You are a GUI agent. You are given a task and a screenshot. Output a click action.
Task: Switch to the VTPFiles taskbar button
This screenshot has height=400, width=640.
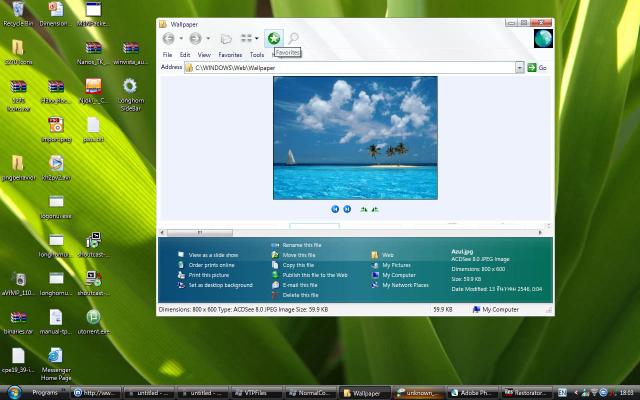coord(257,393)
